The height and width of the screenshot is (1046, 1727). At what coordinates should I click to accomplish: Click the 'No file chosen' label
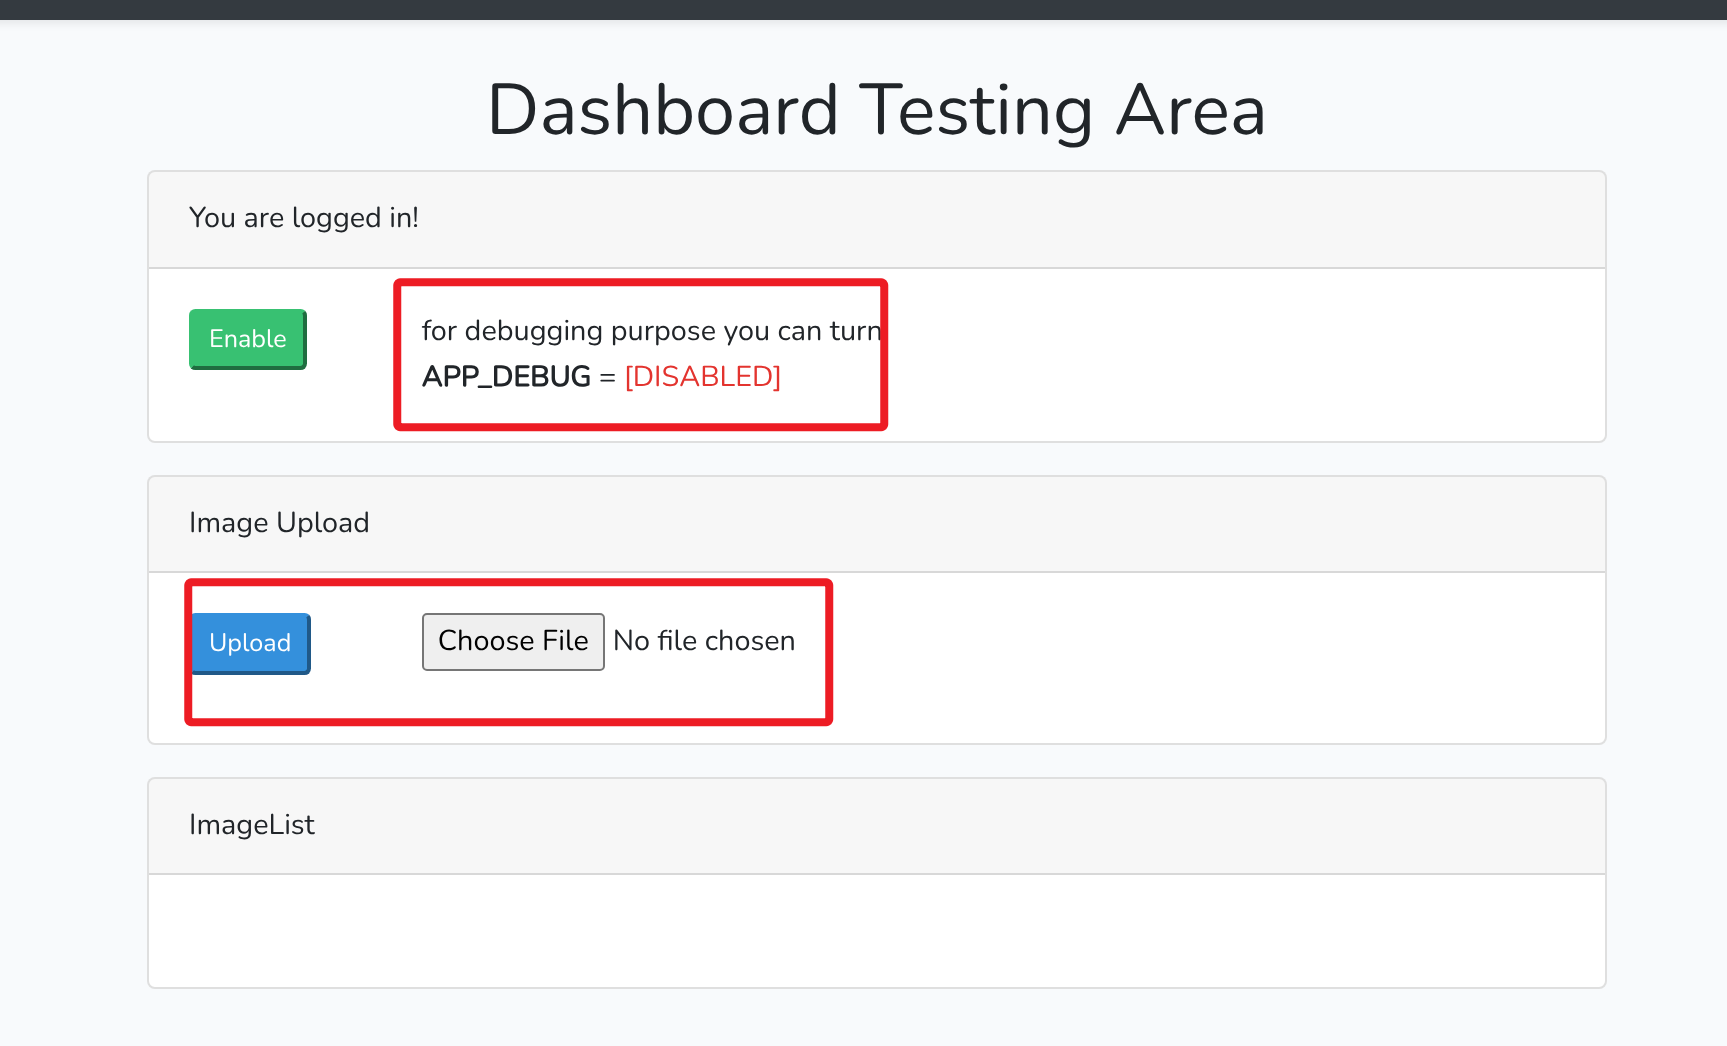point(704,641)
